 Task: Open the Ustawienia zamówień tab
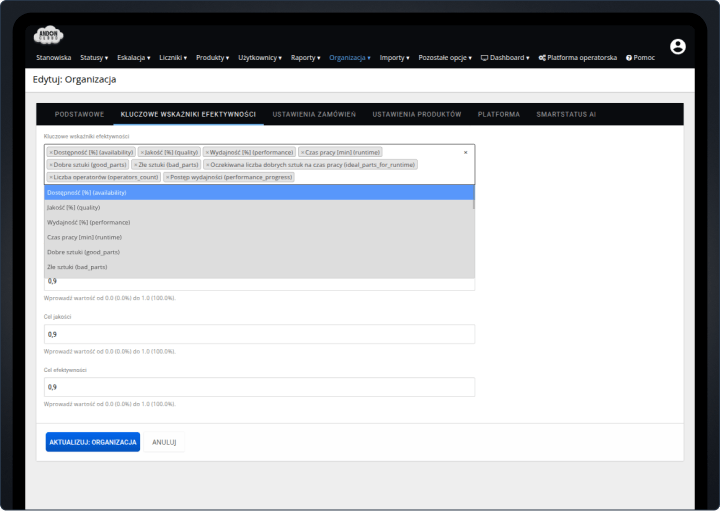314,115
